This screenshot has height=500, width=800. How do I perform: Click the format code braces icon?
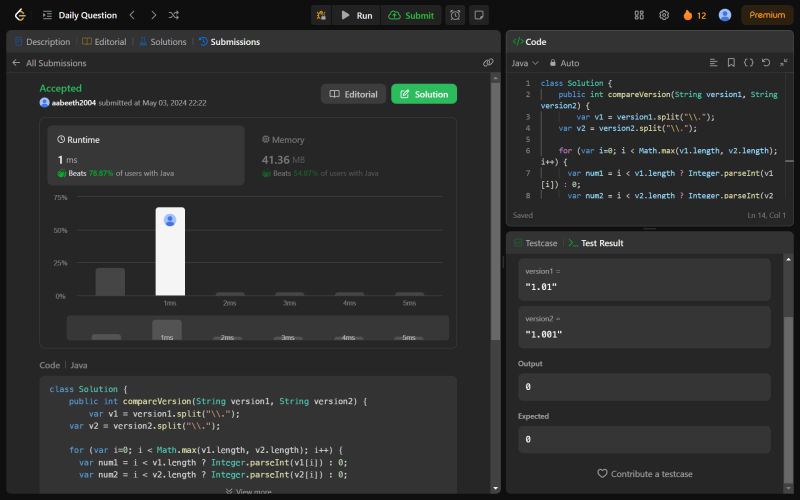click(x=749, y=62)
